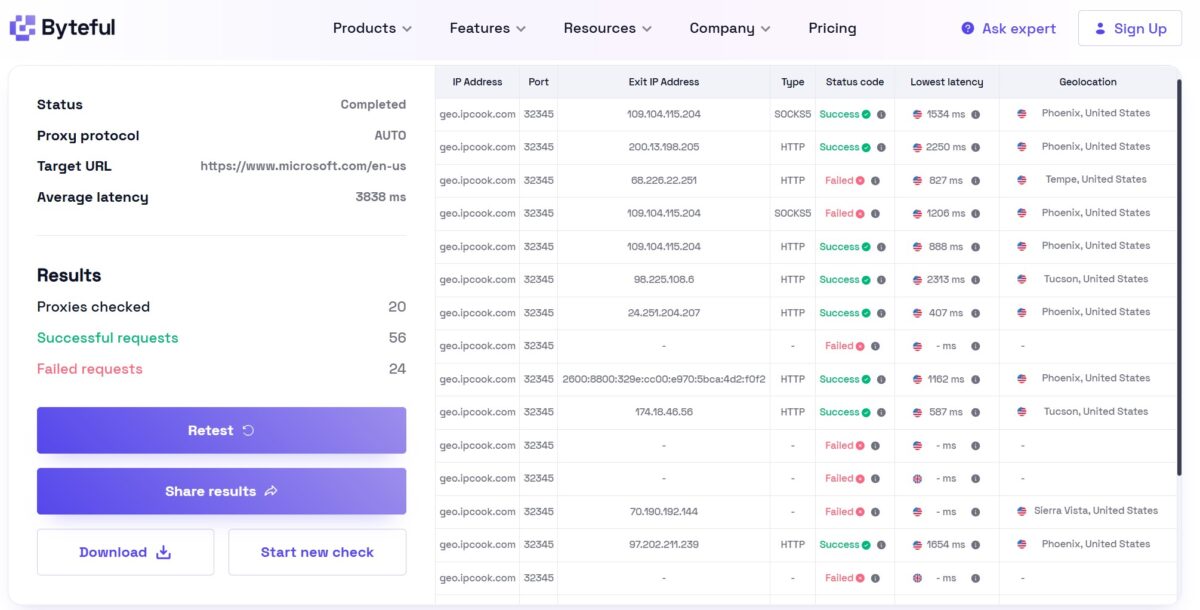Click the Geolocation column header
Viewport: 1200px width, 610px height.
pyautogui.click(x=1088, y=82)
